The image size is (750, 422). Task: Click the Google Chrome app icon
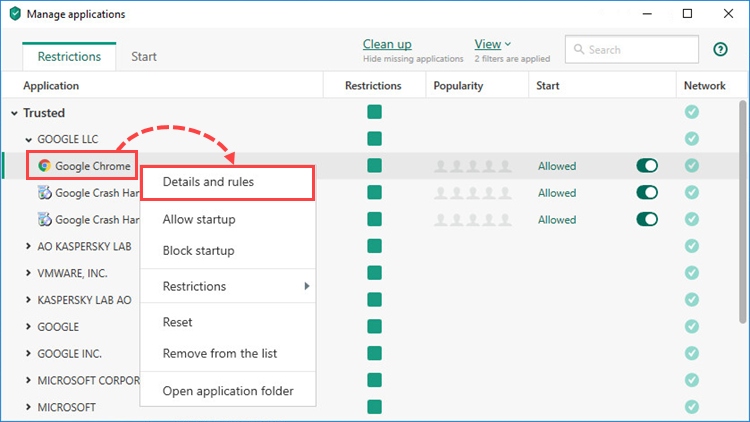click(44, 166)
